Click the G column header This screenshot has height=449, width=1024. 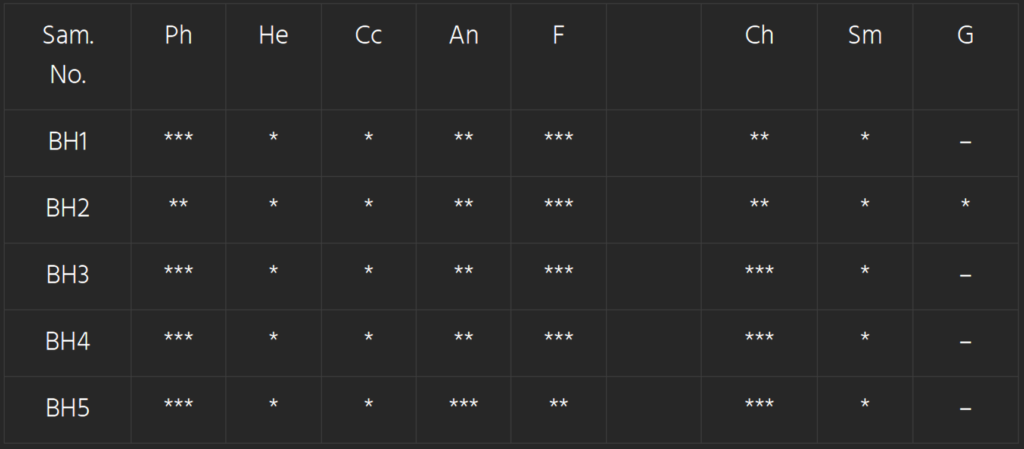965,35
